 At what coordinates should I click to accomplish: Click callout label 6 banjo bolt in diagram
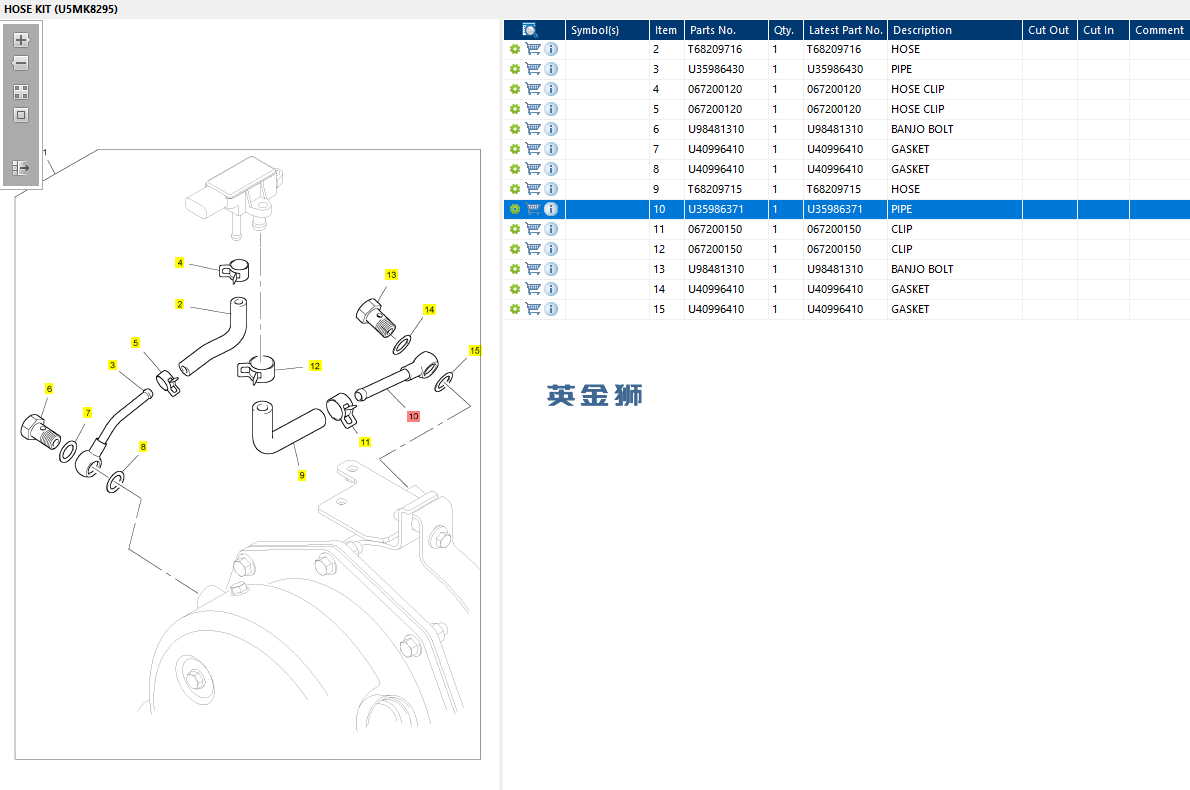[x=49, y=389]
